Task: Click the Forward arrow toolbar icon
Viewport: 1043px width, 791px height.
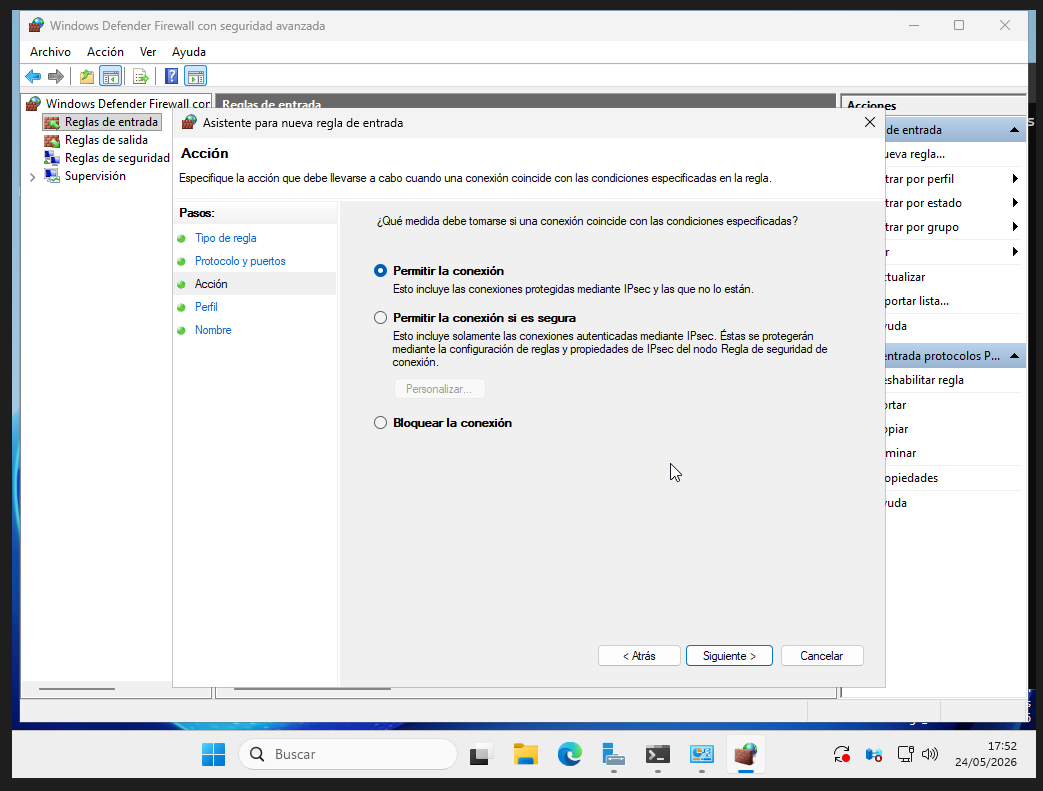Action: [56, 77]
